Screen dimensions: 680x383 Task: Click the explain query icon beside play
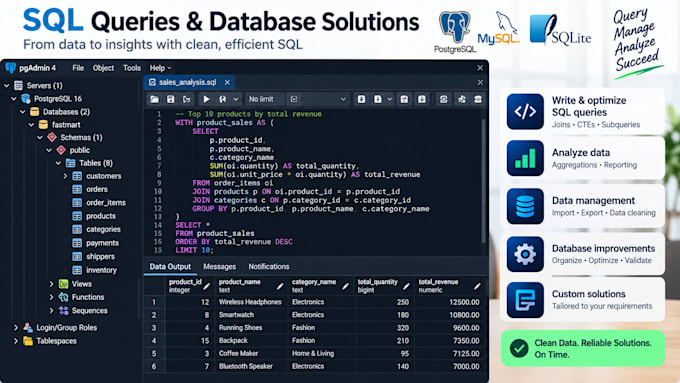click(x=222, y=99)
